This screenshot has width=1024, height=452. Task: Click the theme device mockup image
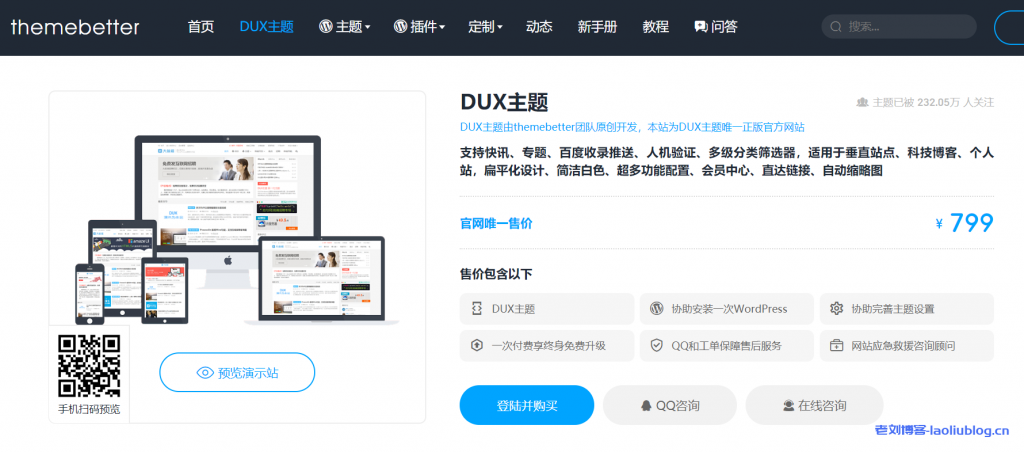click(236, 229)
